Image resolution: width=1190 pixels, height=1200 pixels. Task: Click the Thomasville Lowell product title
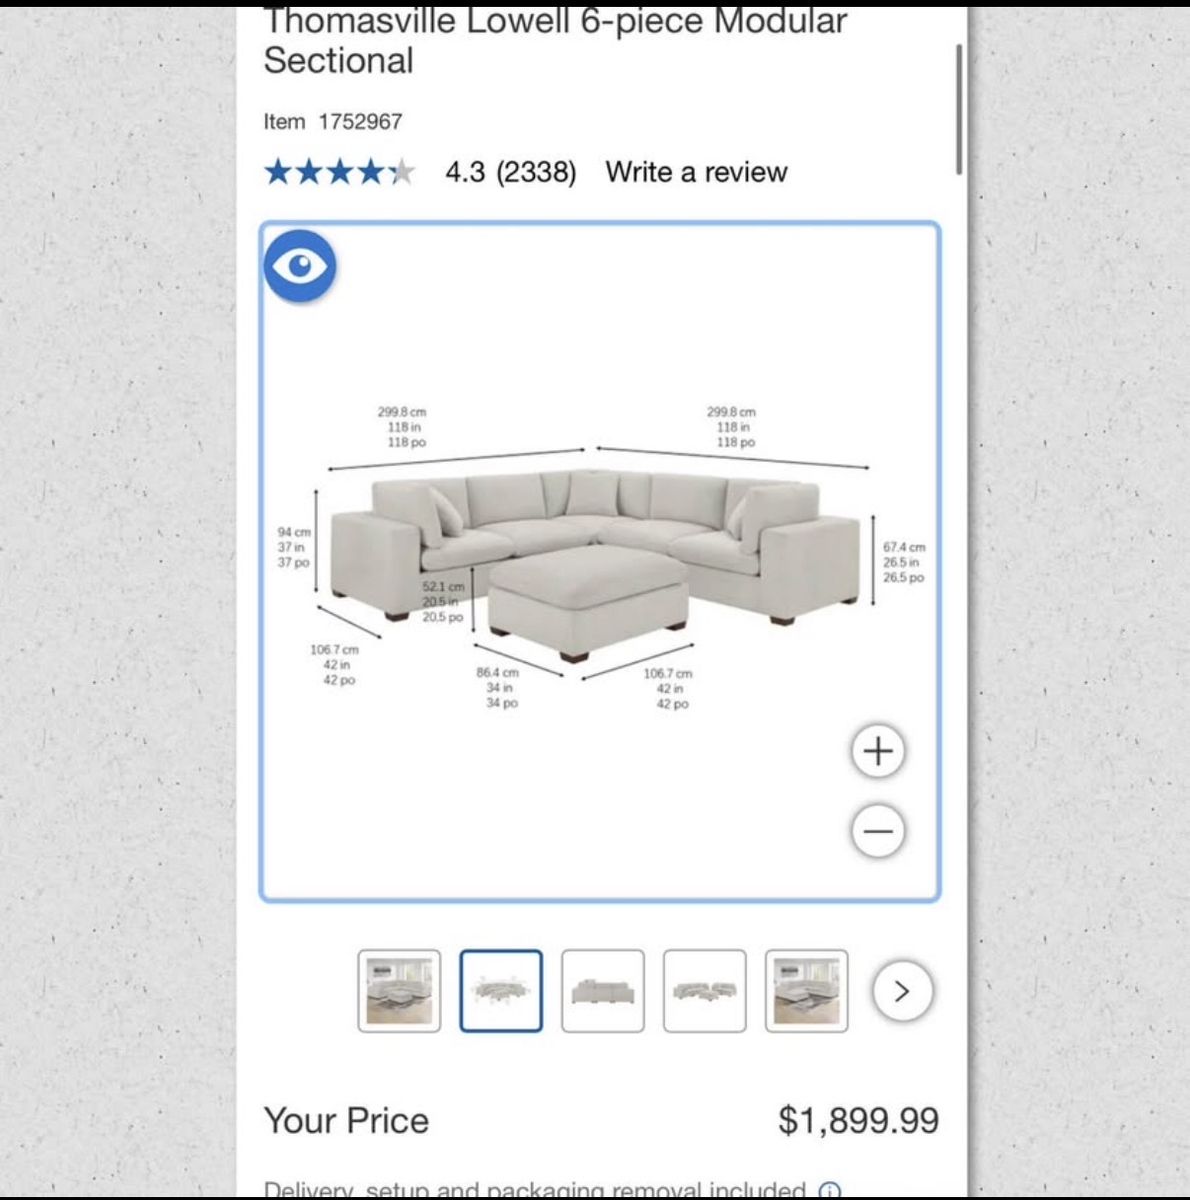(555, 40)
